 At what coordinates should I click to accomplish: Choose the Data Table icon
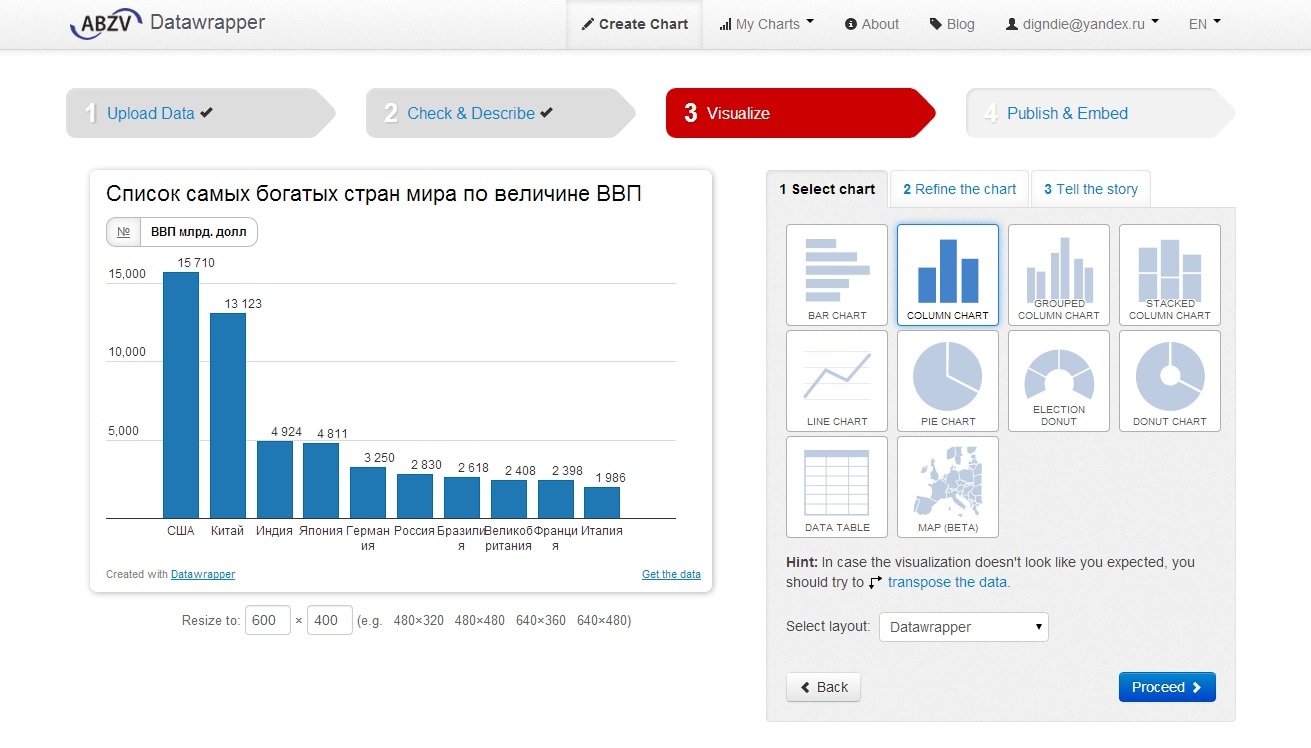(837, 487)
